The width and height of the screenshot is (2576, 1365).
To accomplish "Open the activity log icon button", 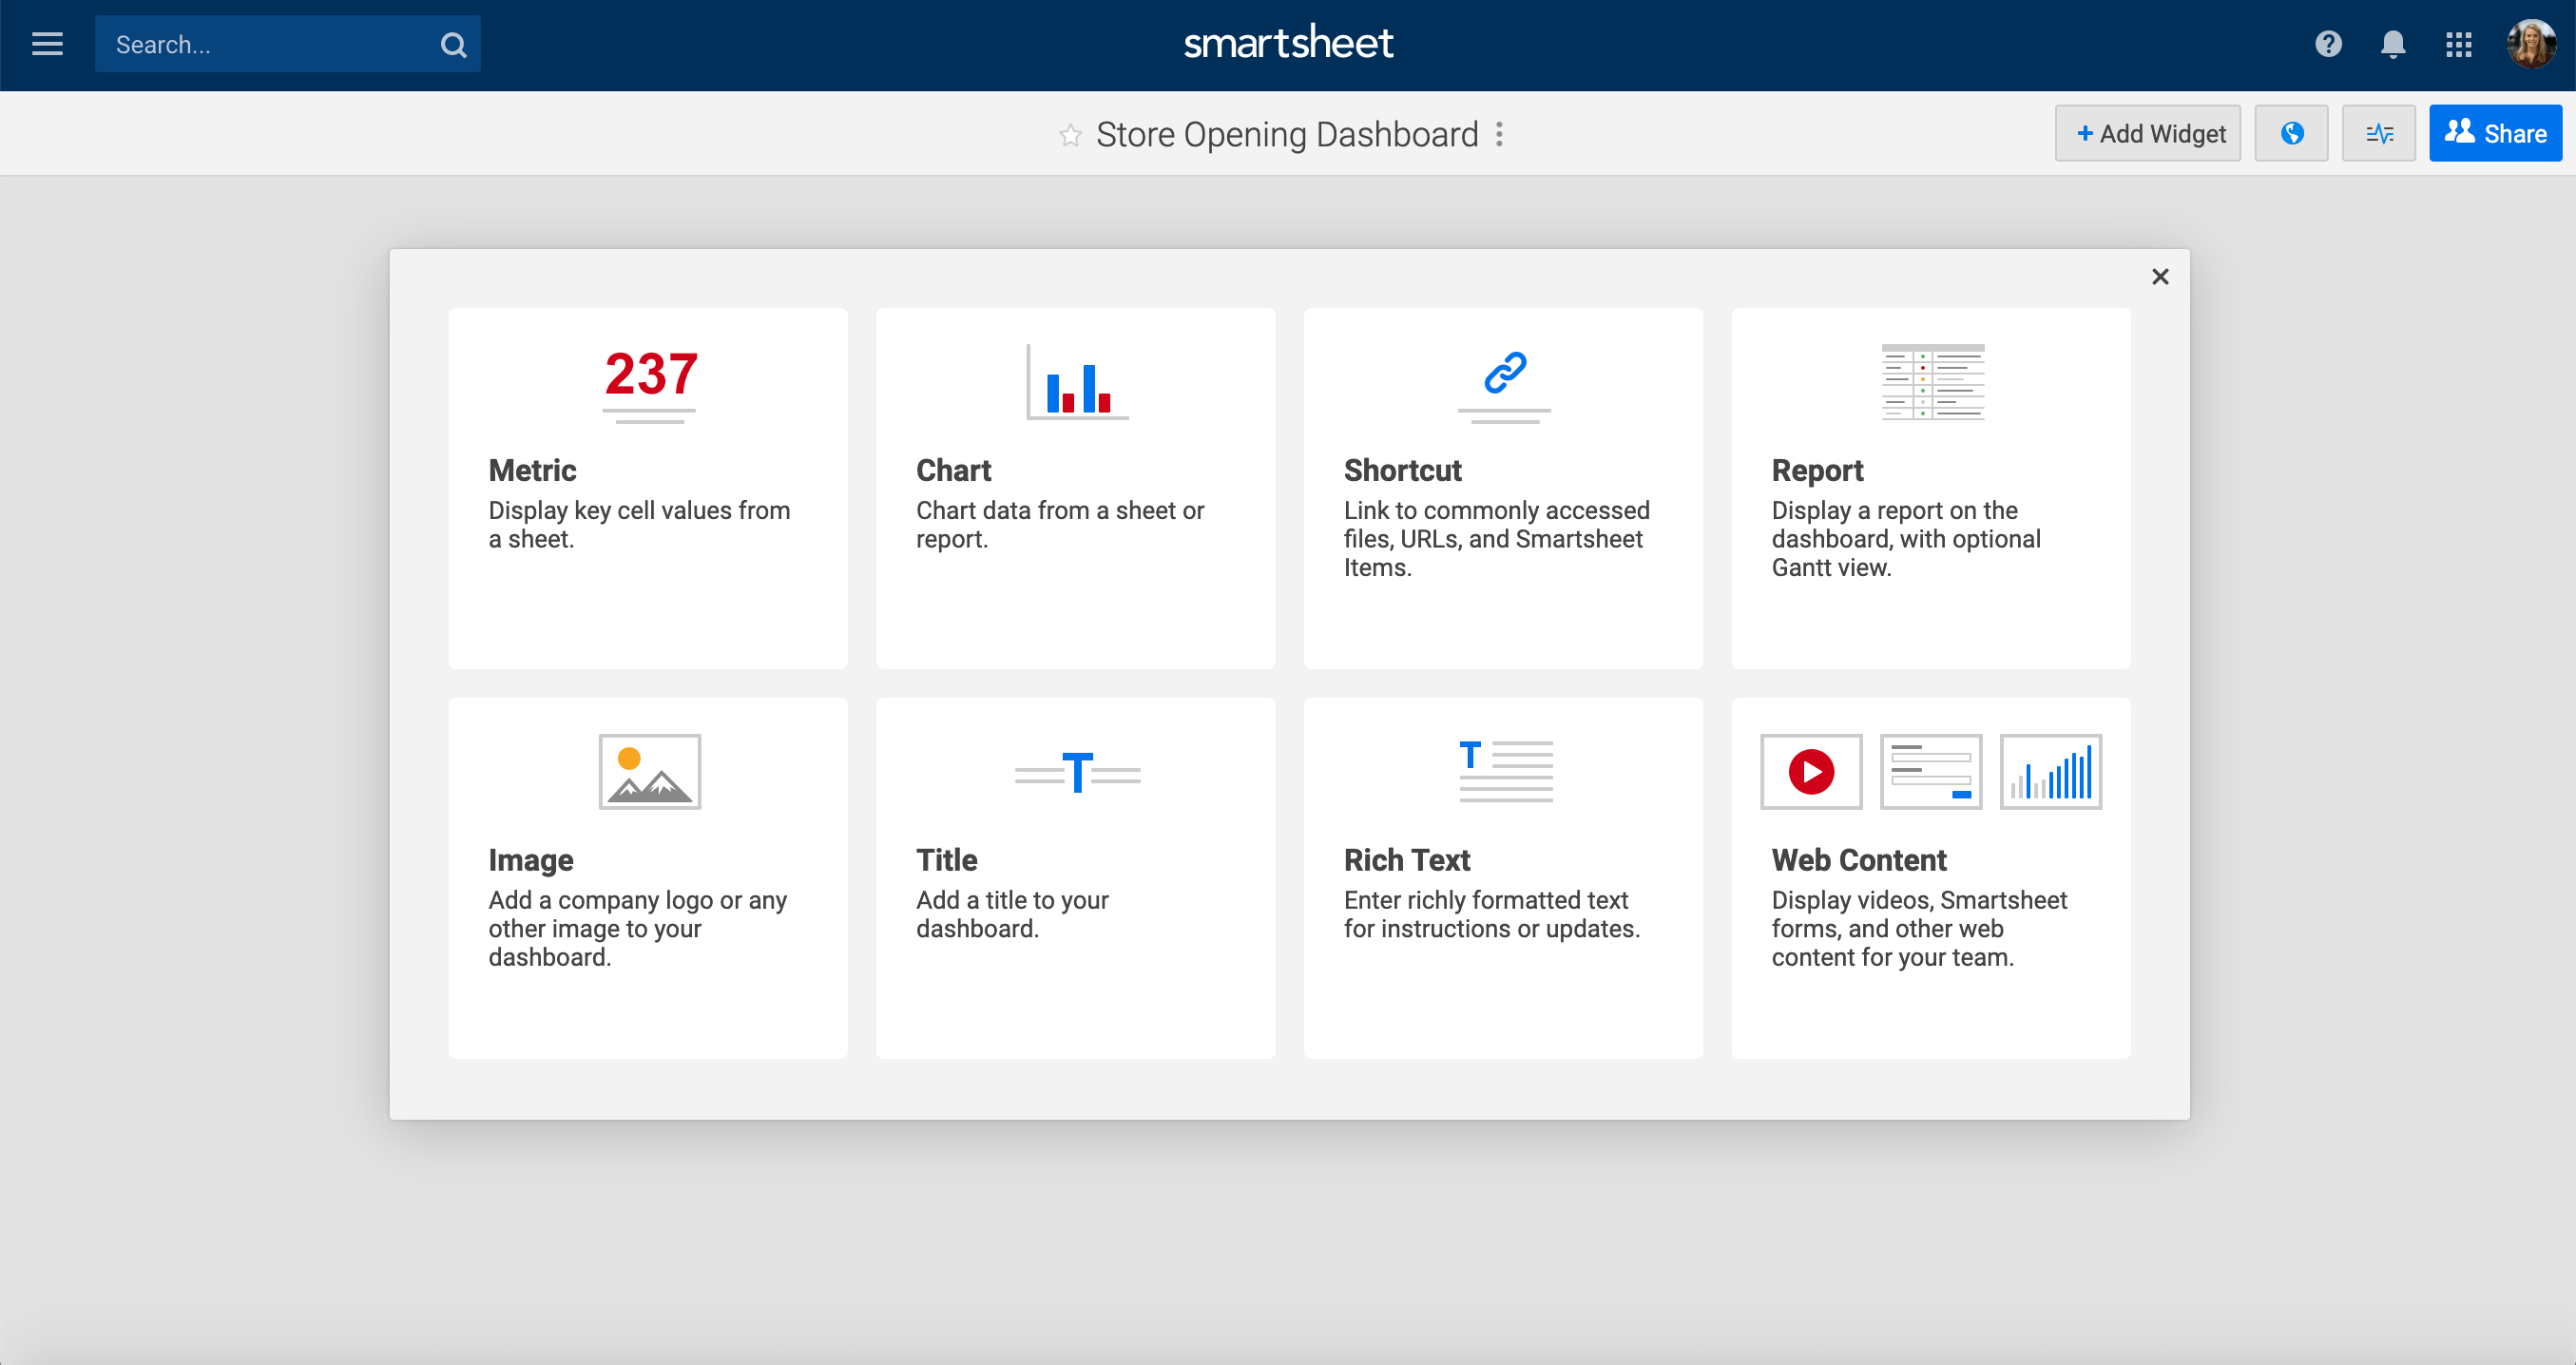I will pyautogui.click(x=2379, y=133).
